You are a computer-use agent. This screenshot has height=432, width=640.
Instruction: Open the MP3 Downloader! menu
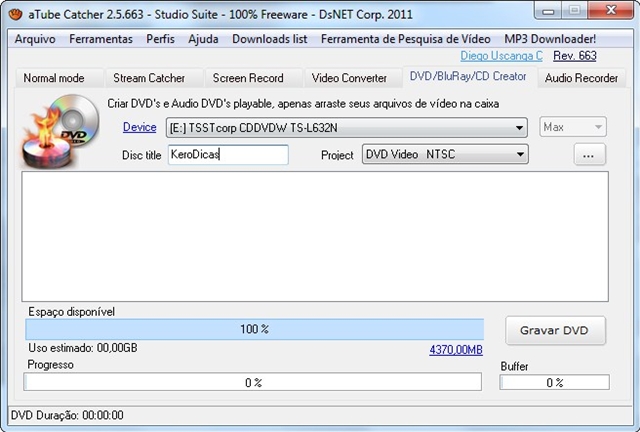pyautogui.click(x=550, y=39)
